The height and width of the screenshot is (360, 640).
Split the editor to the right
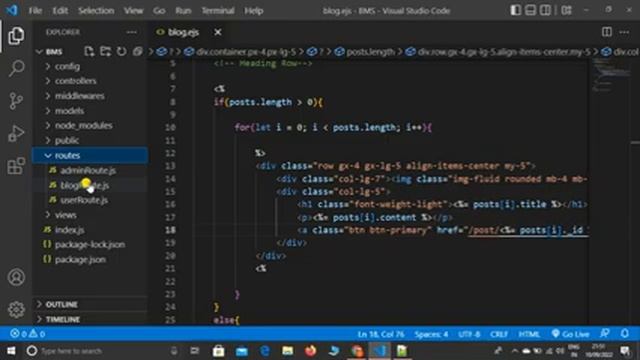point(607,32)
